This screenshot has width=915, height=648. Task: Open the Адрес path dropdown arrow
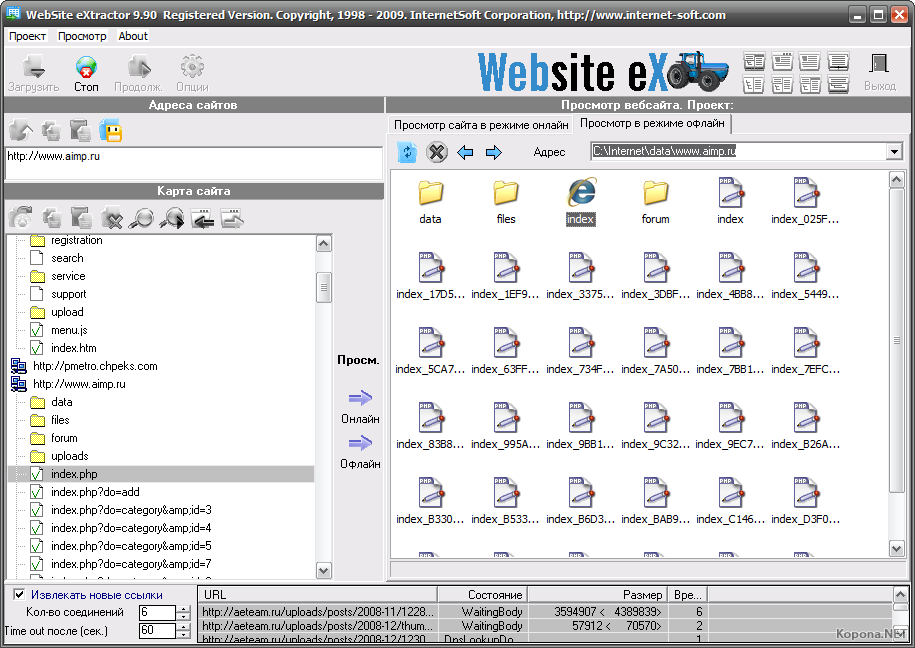[x=894, y=152]
